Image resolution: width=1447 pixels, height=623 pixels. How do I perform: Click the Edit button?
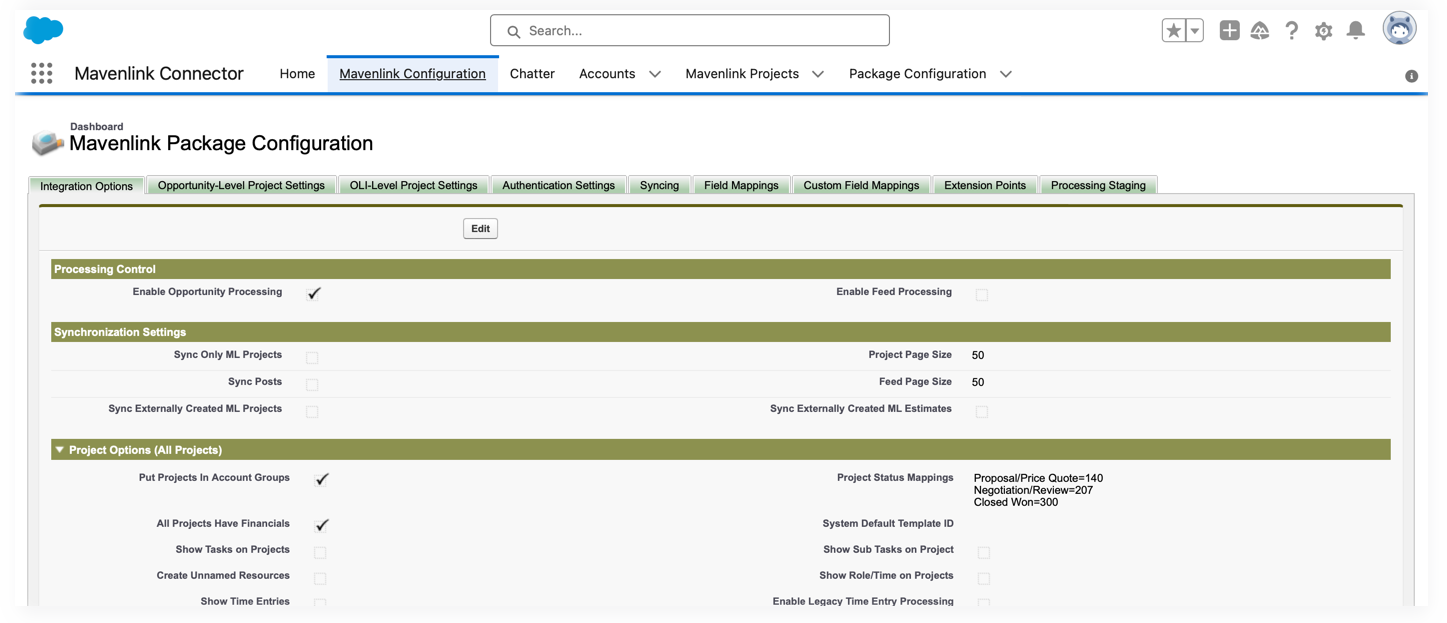tap(480, 229)
